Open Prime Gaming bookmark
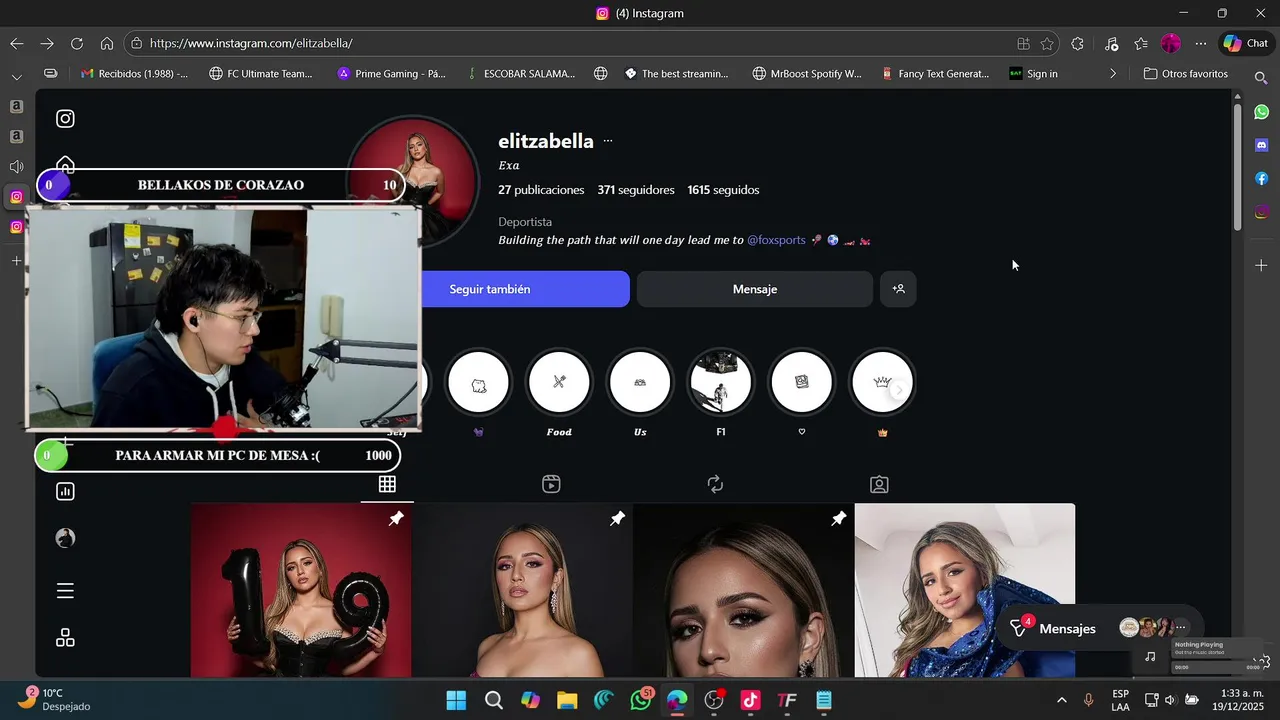 (392, 73)
